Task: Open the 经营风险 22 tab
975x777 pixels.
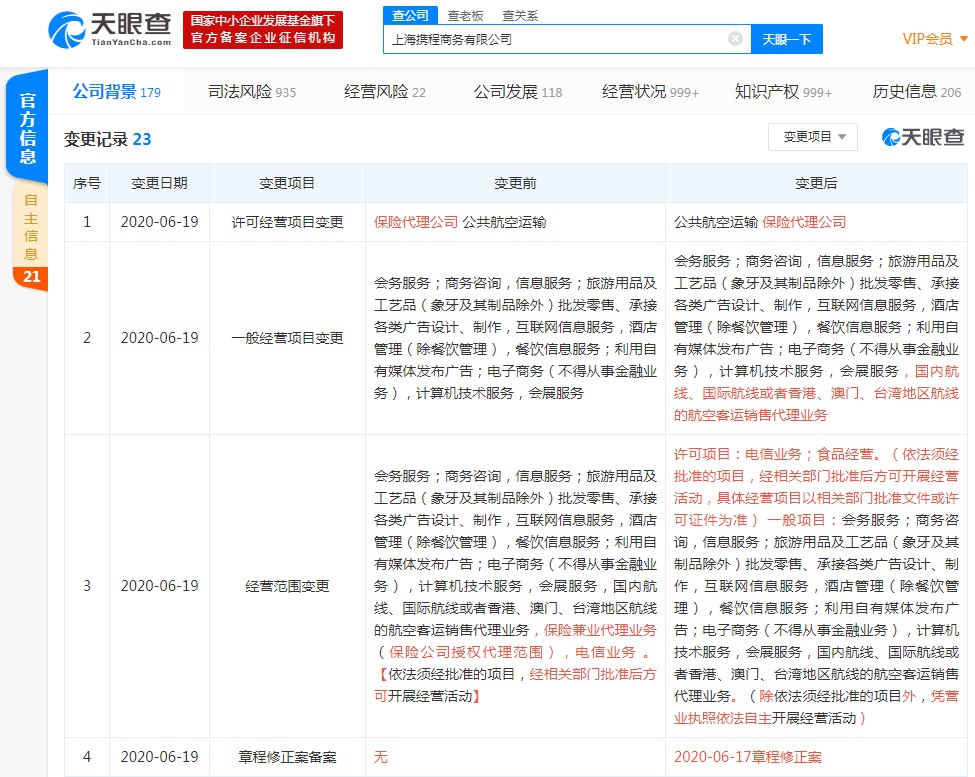Action: tap(384, 92)
